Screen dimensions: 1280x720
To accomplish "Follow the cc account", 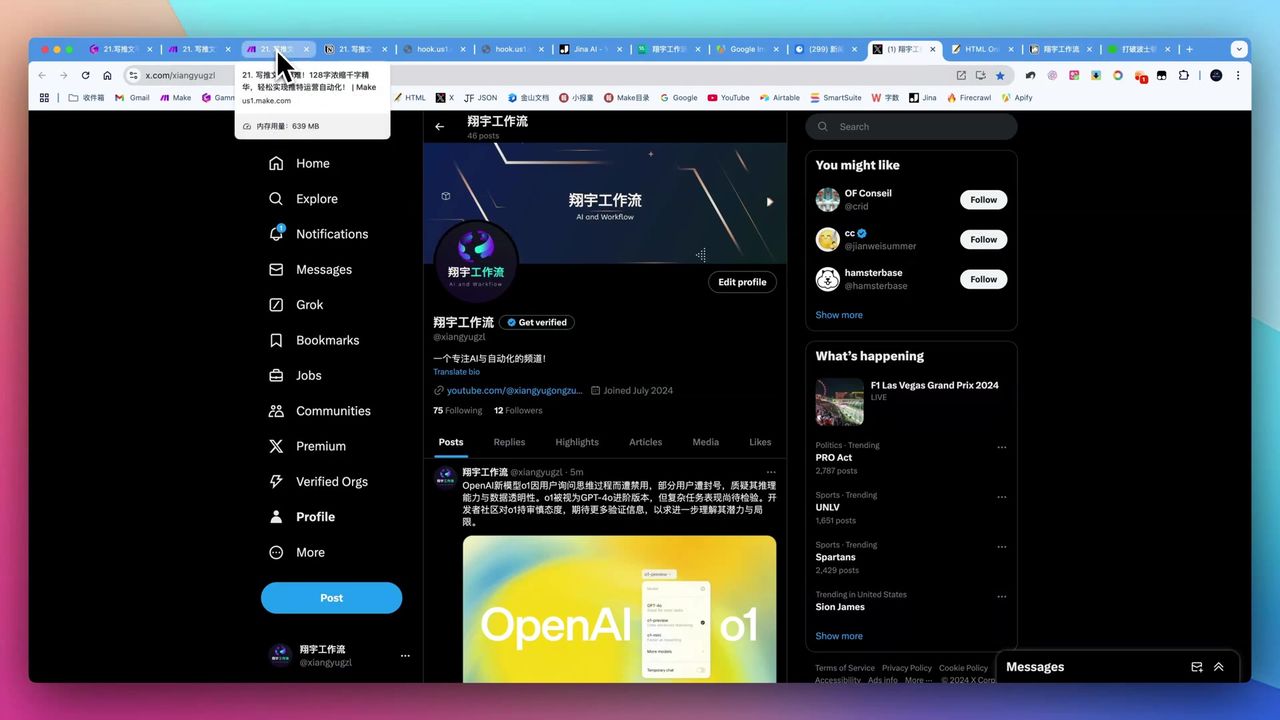I will tap(983, 239).
